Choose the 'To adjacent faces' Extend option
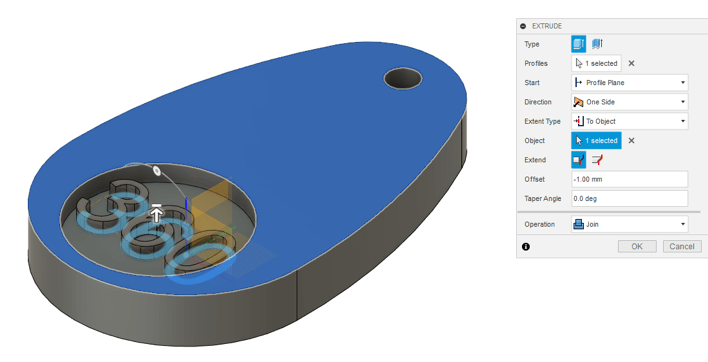 (597, 160)
